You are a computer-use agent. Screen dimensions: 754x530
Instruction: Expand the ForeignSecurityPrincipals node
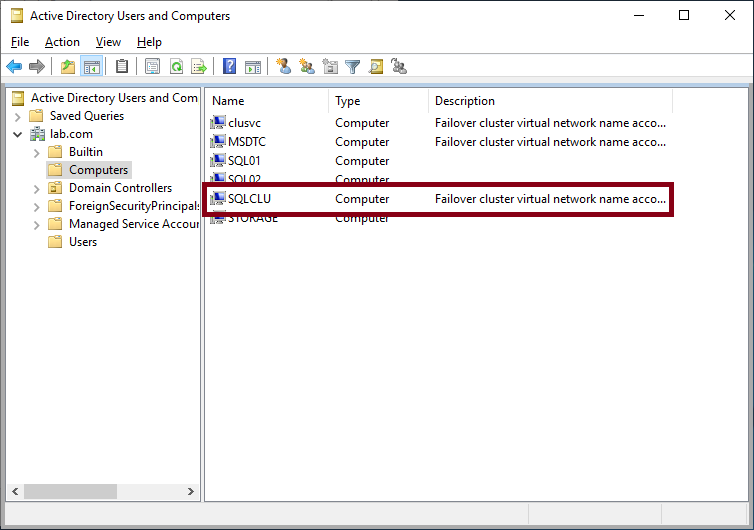(37, 206)
